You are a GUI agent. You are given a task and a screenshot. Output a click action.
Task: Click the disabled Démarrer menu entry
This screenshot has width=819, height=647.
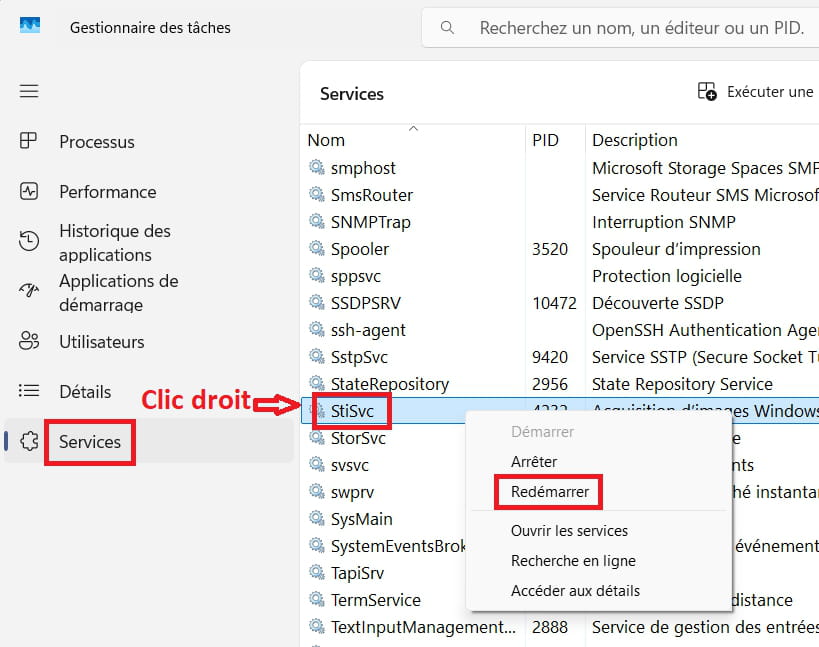point(542,432)
